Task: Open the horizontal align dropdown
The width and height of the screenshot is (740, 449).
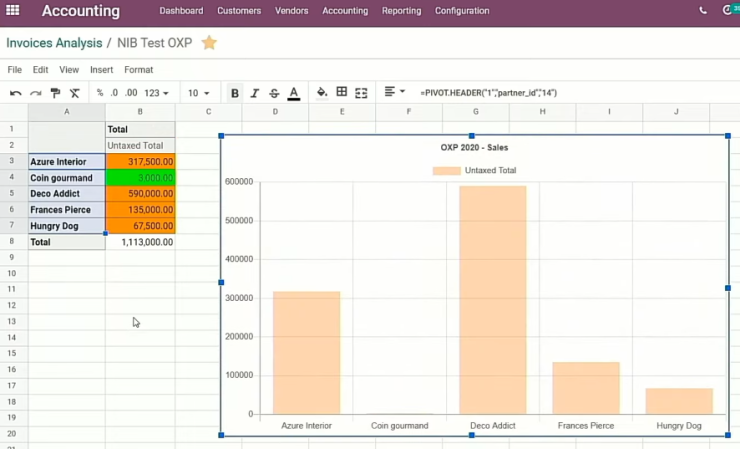Action: click(x=395, y=92)
